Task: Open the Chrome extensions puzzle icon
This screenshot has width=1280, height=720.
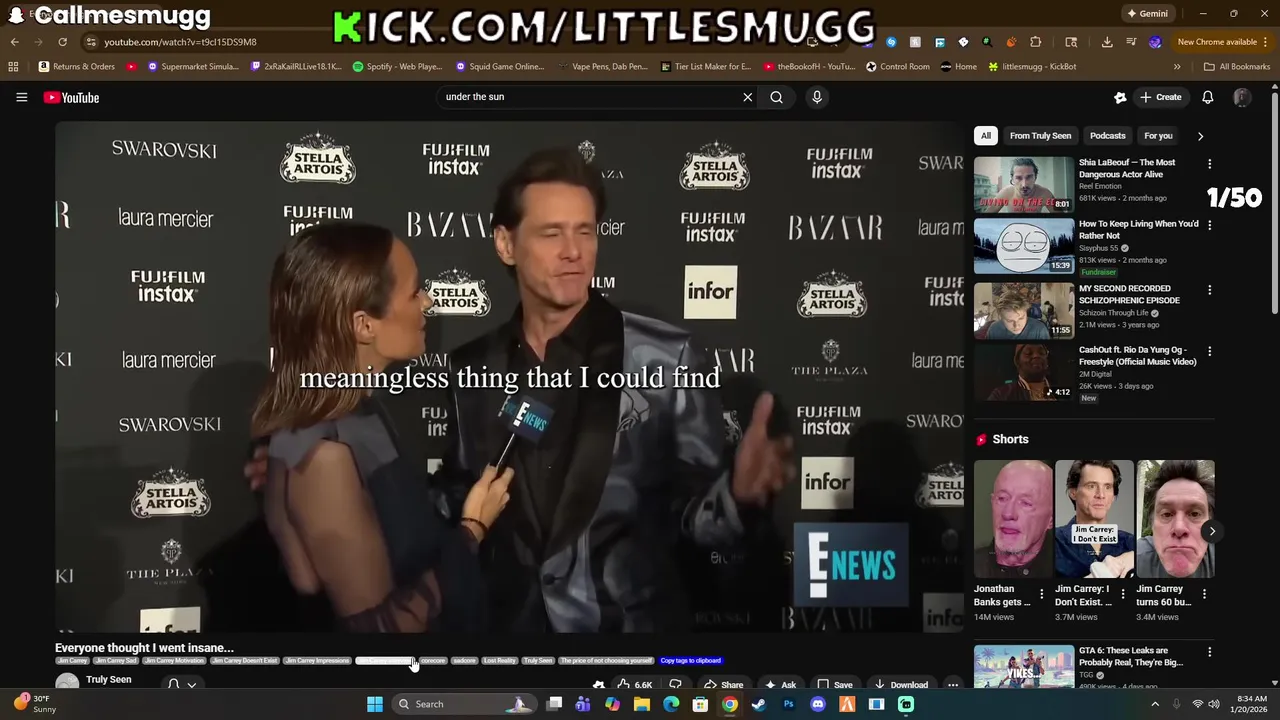Action: [1035, 42]
